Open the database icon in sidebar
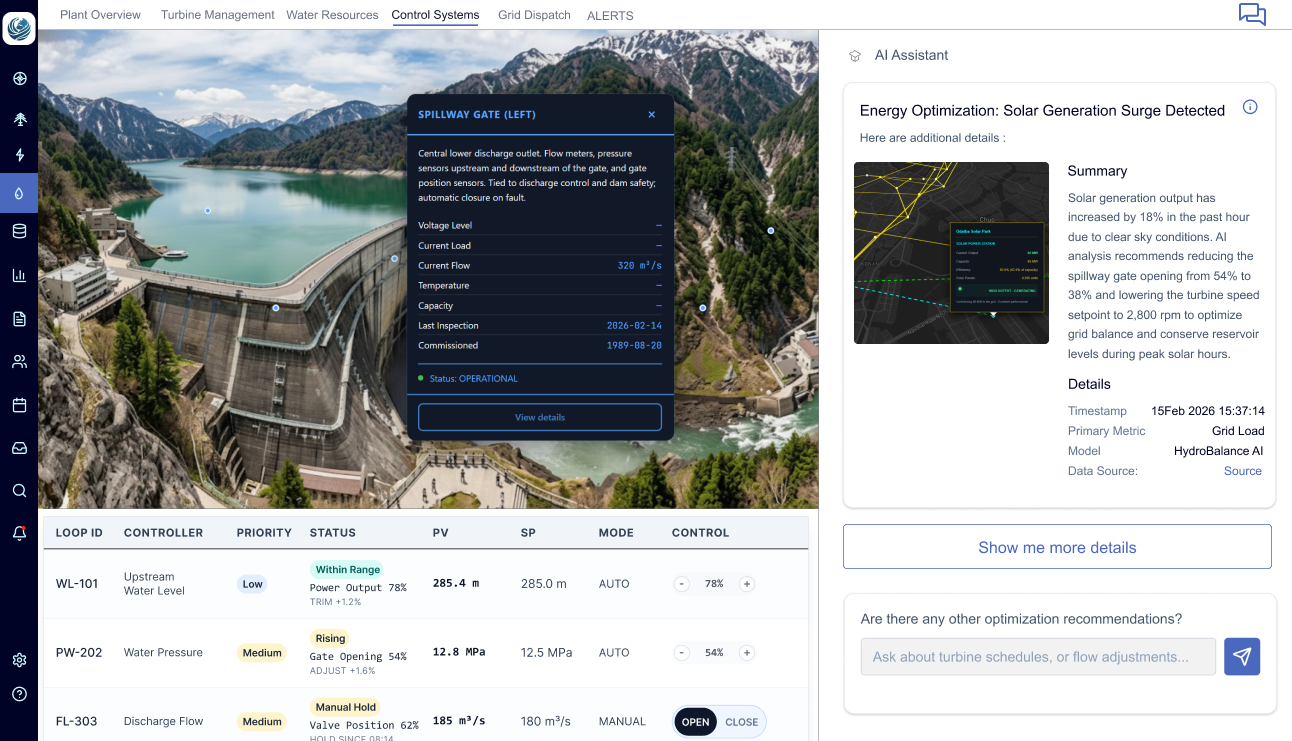Image resolution: width=1292 pixels, height=741 pixels. (19, 232)
